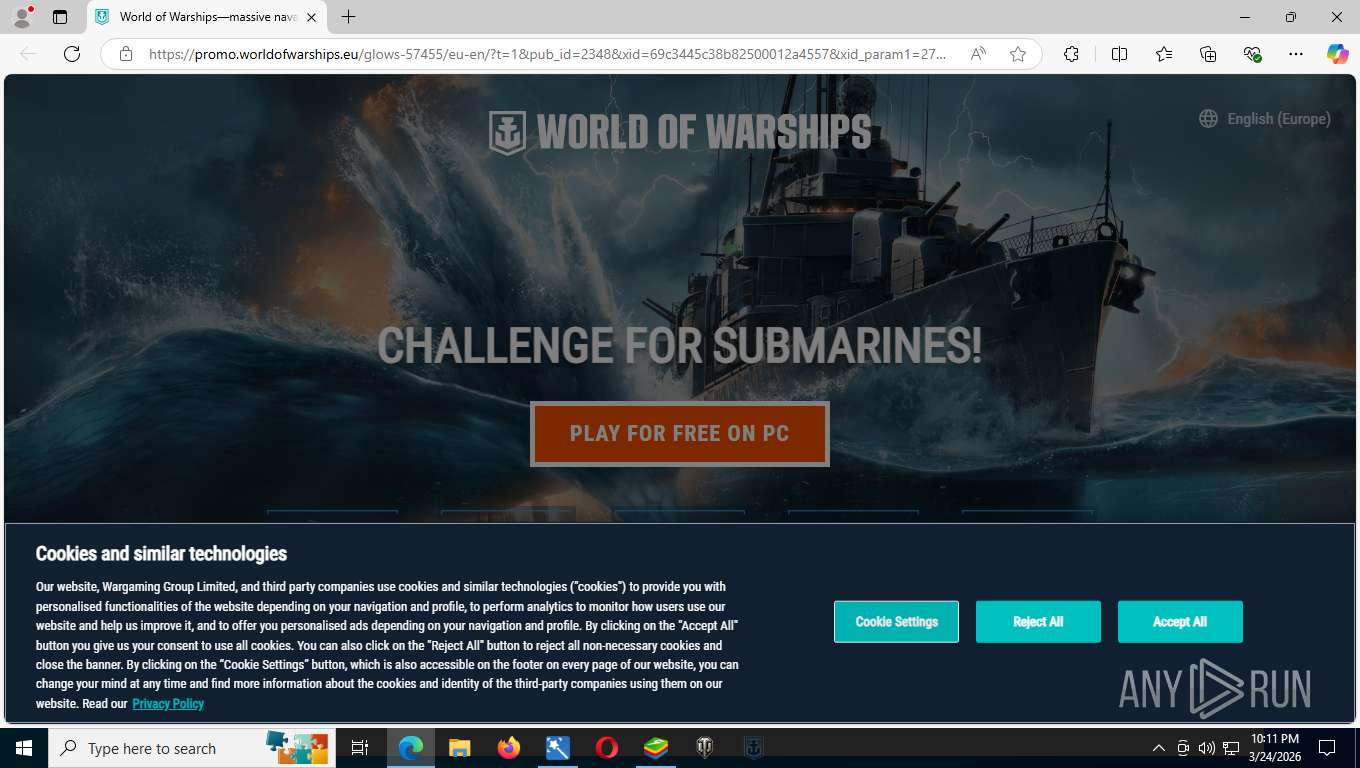Open BlueStacks from the taskbar

click(x=656, y=748)
